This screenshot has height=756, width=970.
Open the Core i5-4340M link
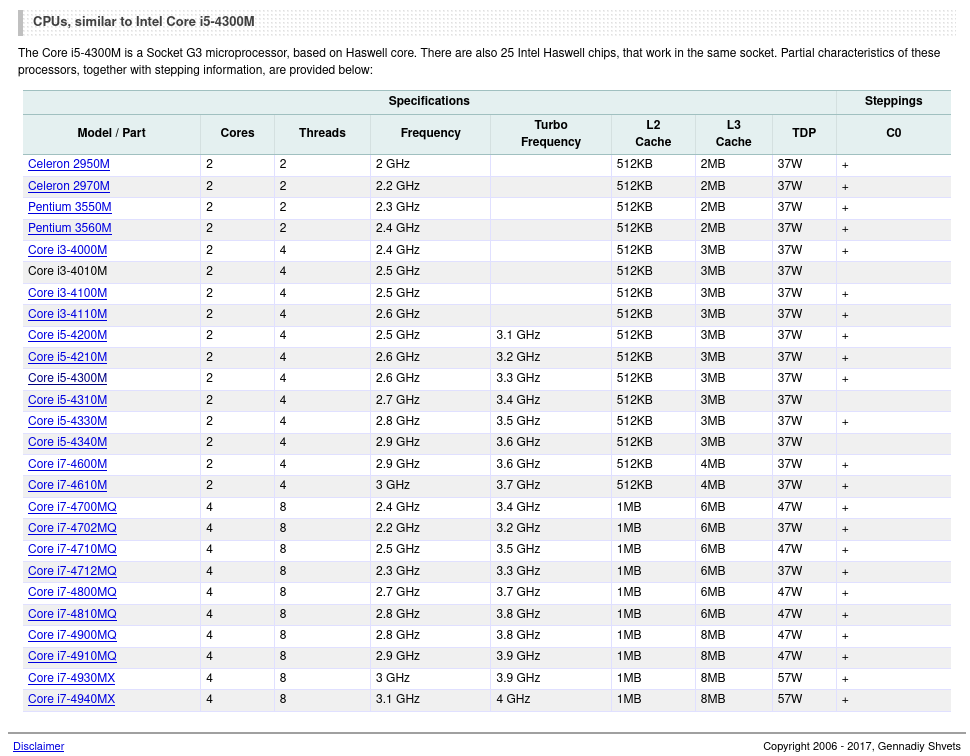pyautogui.click(x=67, y=442)
